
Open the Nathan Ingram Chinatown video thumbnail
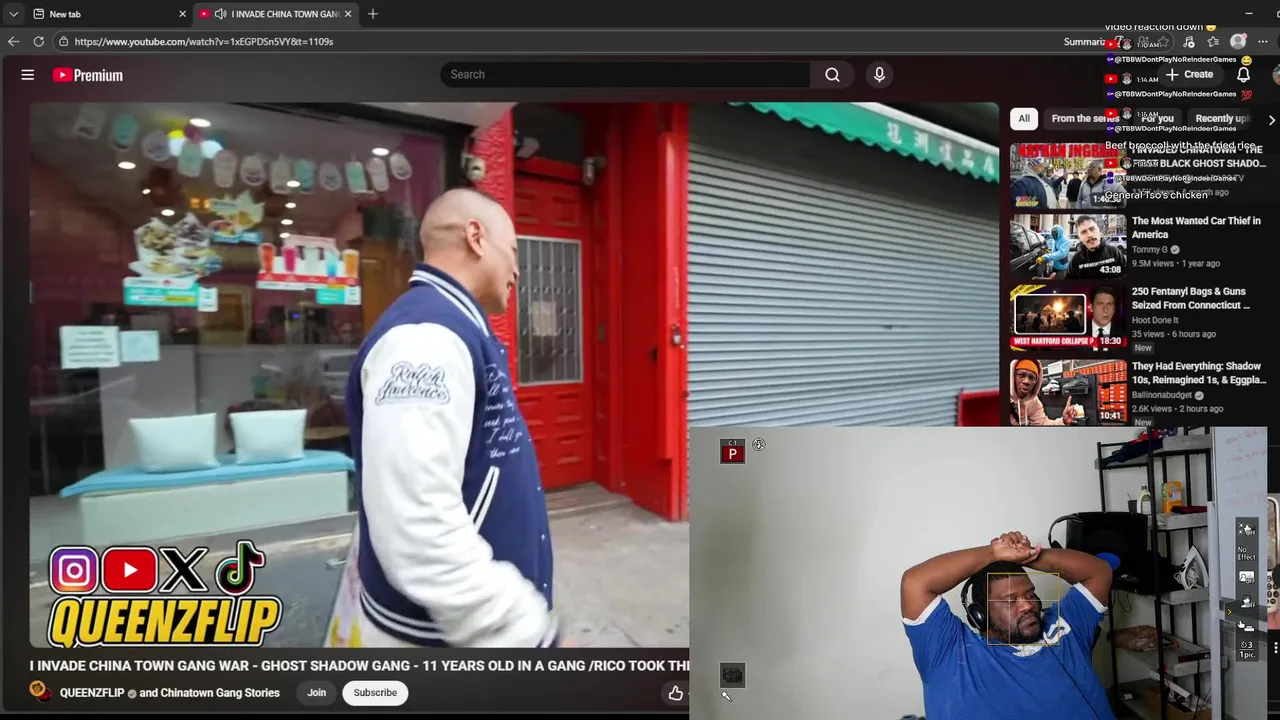tap(1068, 175)
